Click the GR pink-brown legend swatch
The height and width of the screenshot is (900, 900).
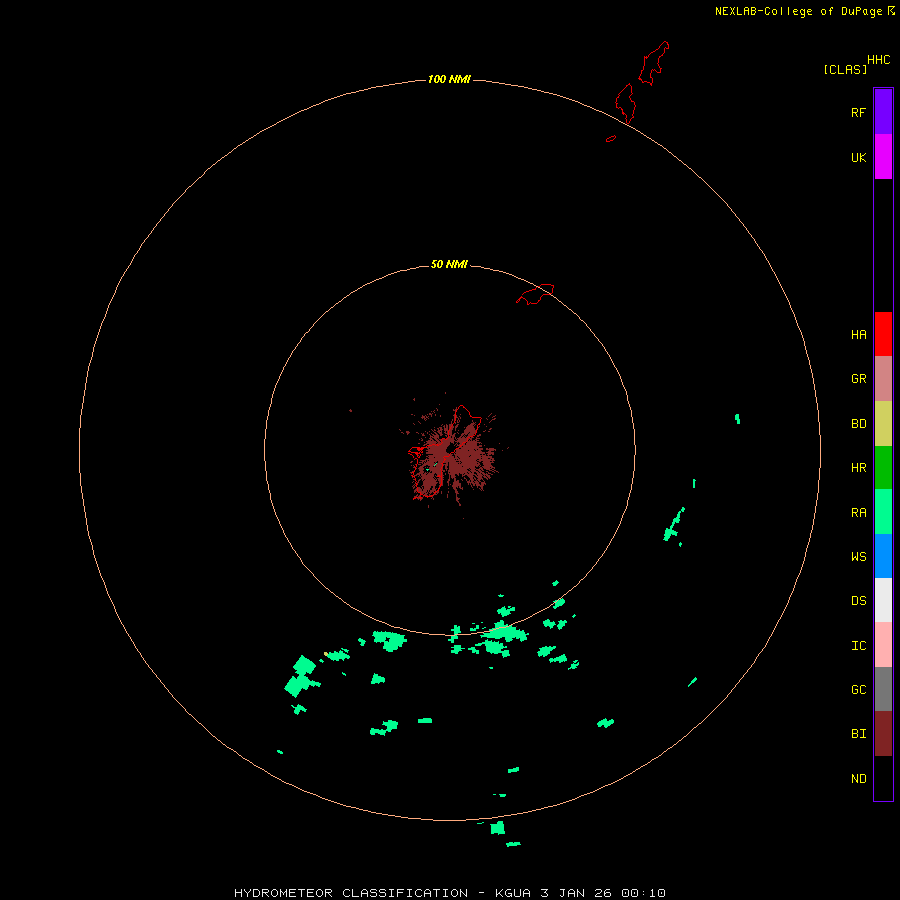click(883, 378)
